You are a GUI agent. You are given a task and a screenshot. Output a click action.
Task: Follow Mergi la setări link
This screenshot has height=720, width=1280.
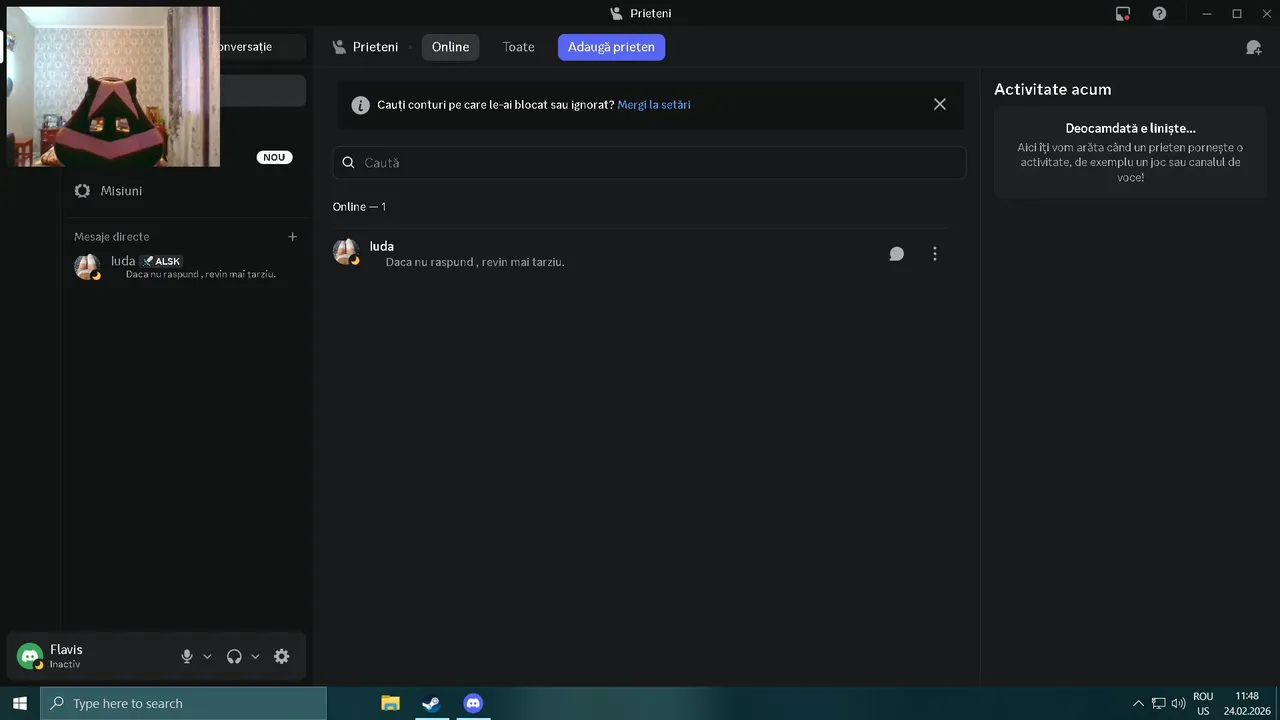point(654,105)
